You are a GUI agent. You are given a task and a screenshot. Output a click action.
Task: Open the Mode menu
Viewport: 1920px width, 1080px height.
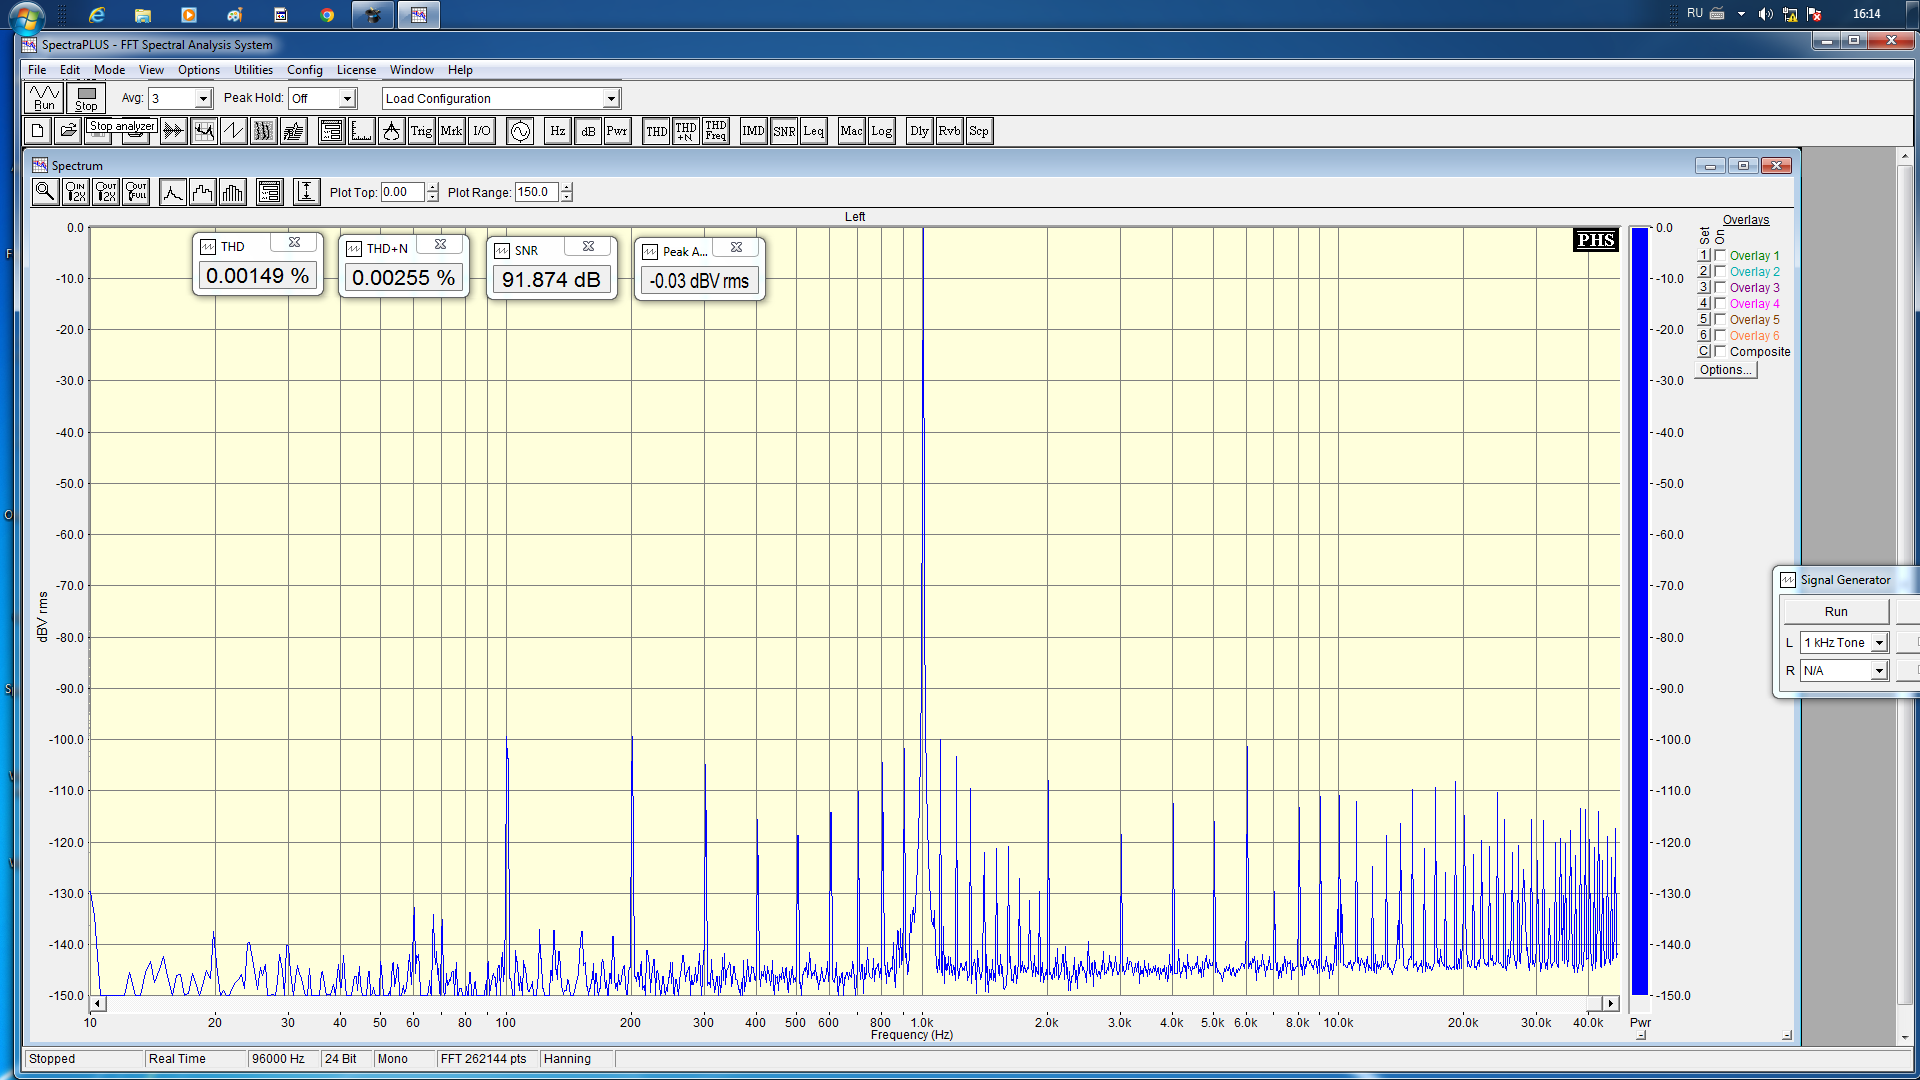(109, 70)
